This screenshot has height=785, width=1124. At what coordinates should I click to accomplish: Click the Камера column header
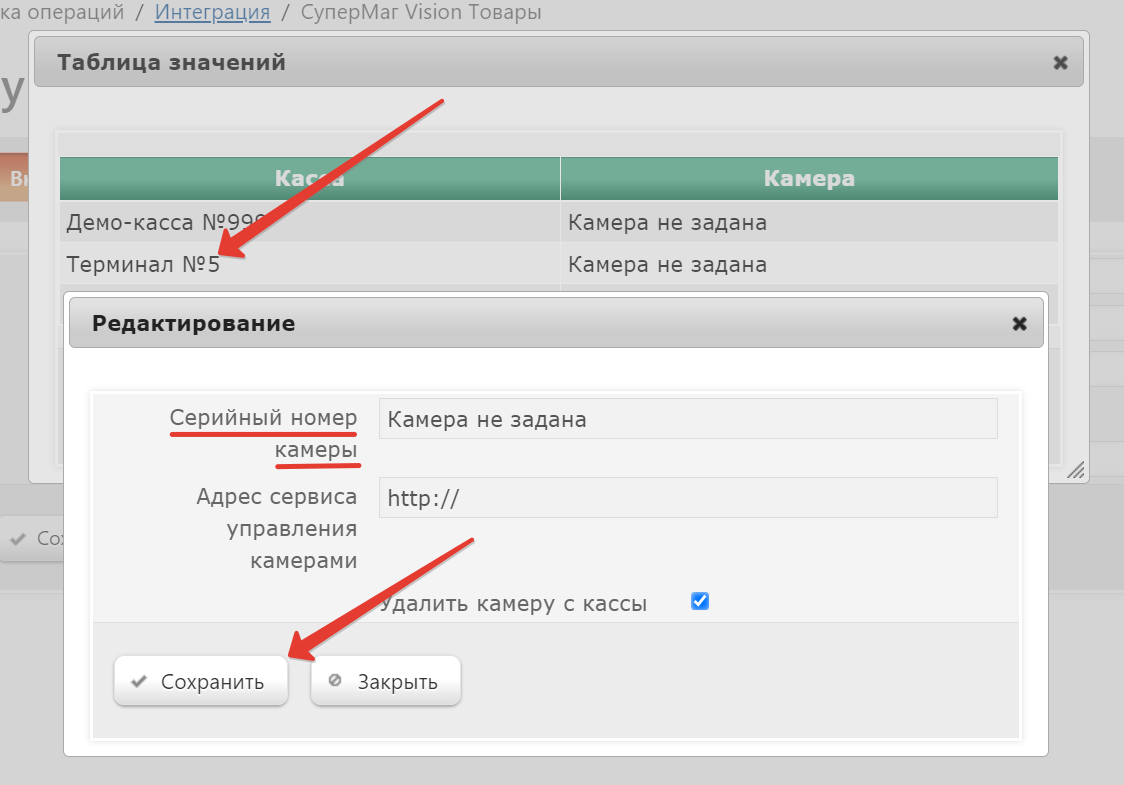(x=808, y=179)
